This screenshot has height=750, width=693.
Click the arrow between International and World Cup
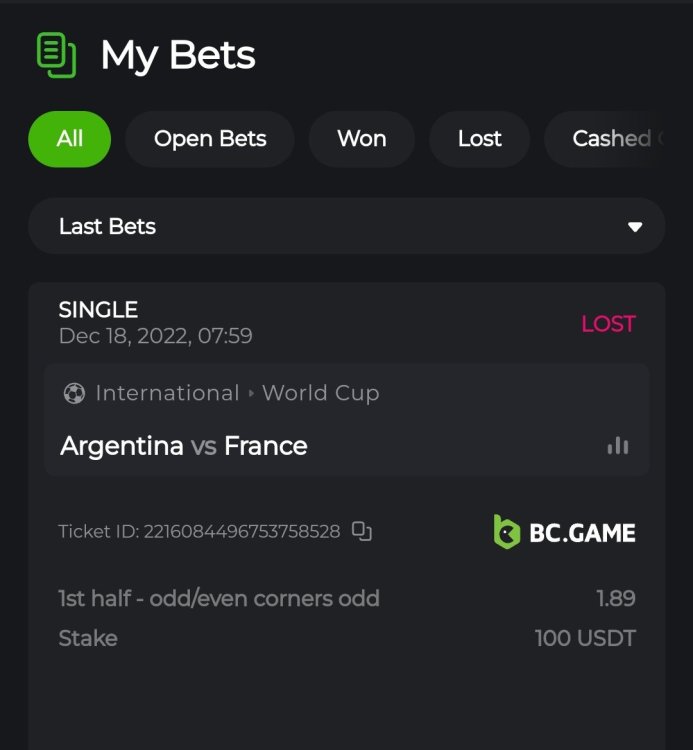(251, 394)
